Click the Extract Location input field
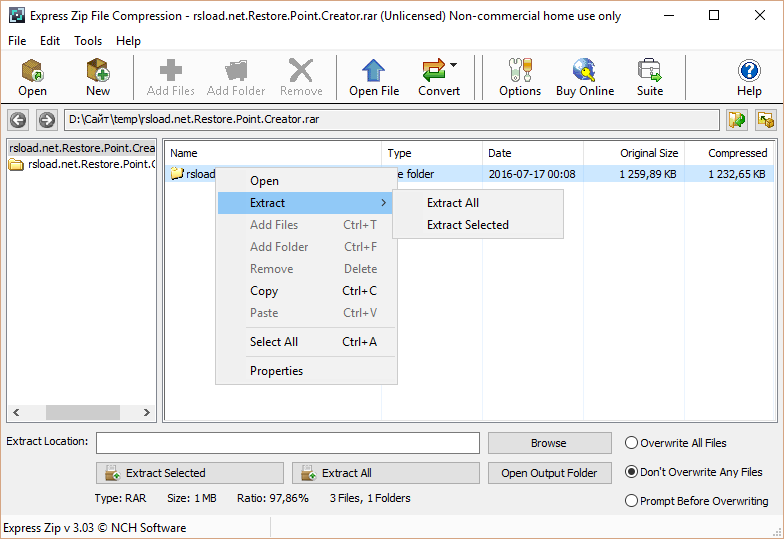Screen dimensions: 784x539 pyautogui.click(x=288, y=443)
